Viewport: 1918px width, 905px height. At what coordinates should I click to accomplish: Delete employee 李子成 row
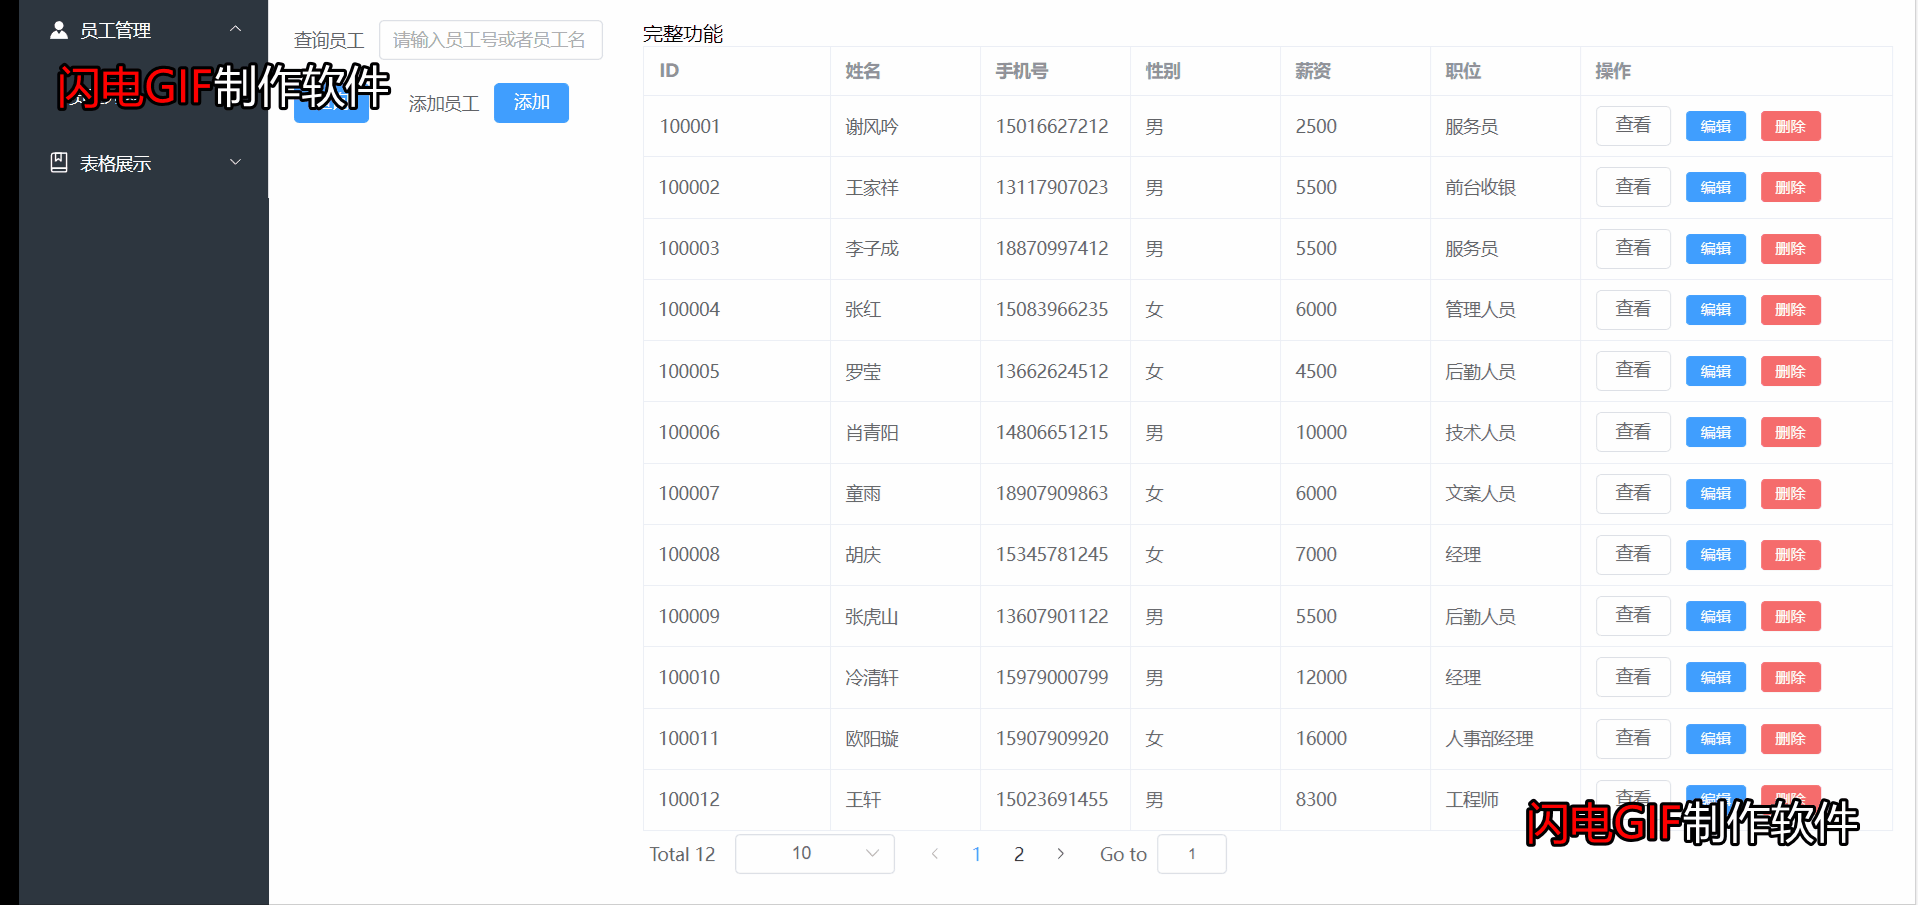tap(1791, 249)
